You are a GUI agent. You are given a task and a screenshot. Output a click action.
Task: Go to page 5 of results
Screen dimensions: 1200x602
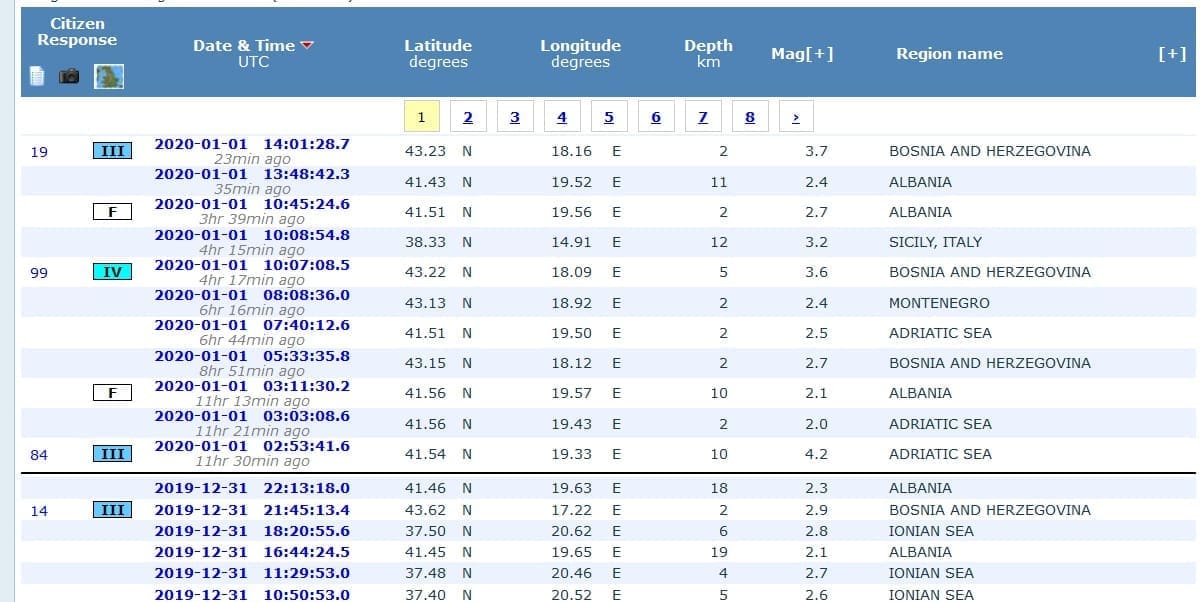608,117
